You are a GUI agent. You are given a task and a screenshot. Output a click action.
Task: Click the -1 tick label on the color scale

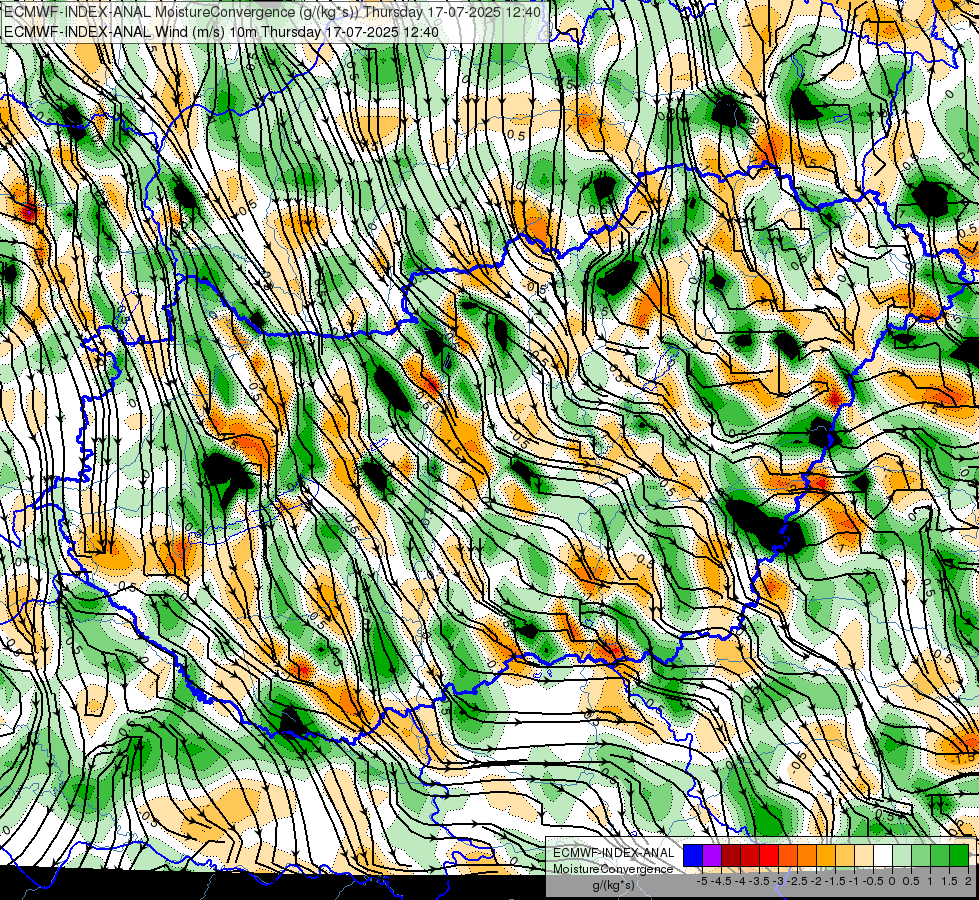click(x=854, y=881)
